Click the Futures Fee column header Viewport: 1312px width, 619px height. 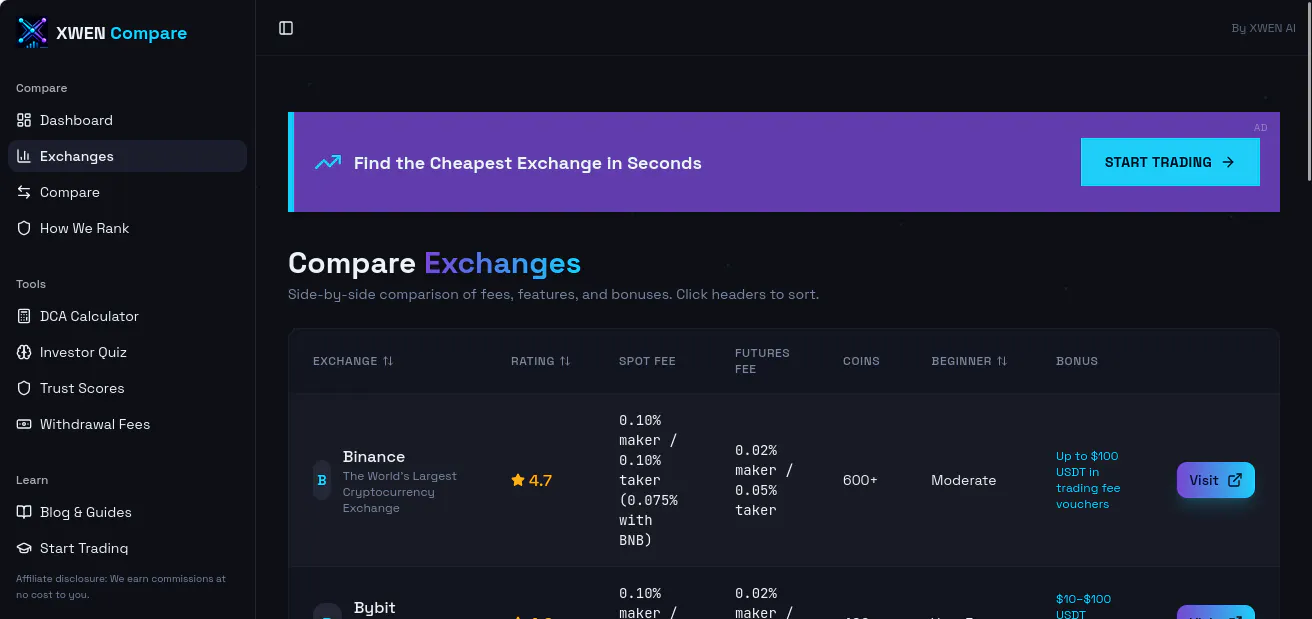[x=762, y=361]
